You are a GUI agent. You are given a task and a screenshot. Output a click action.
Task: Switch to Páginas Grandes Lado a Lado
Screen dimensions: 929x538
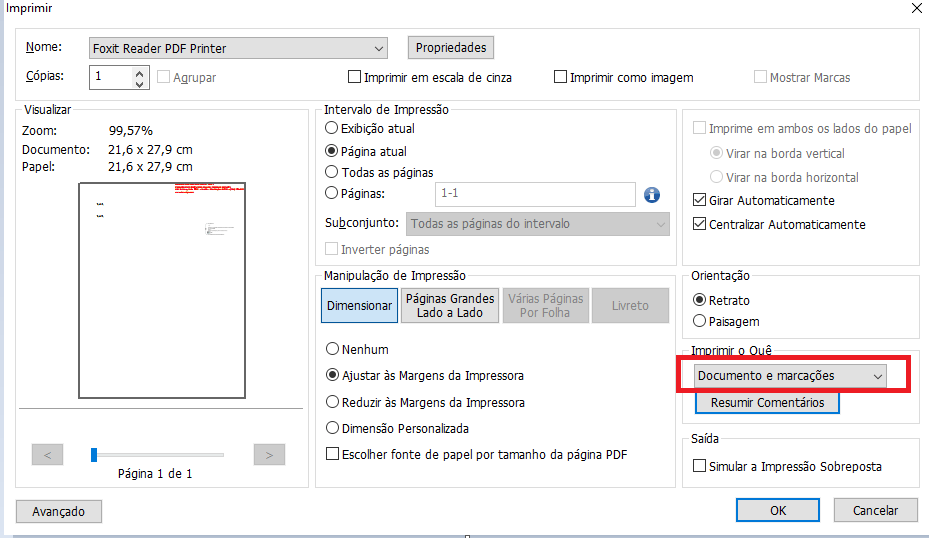449,306
